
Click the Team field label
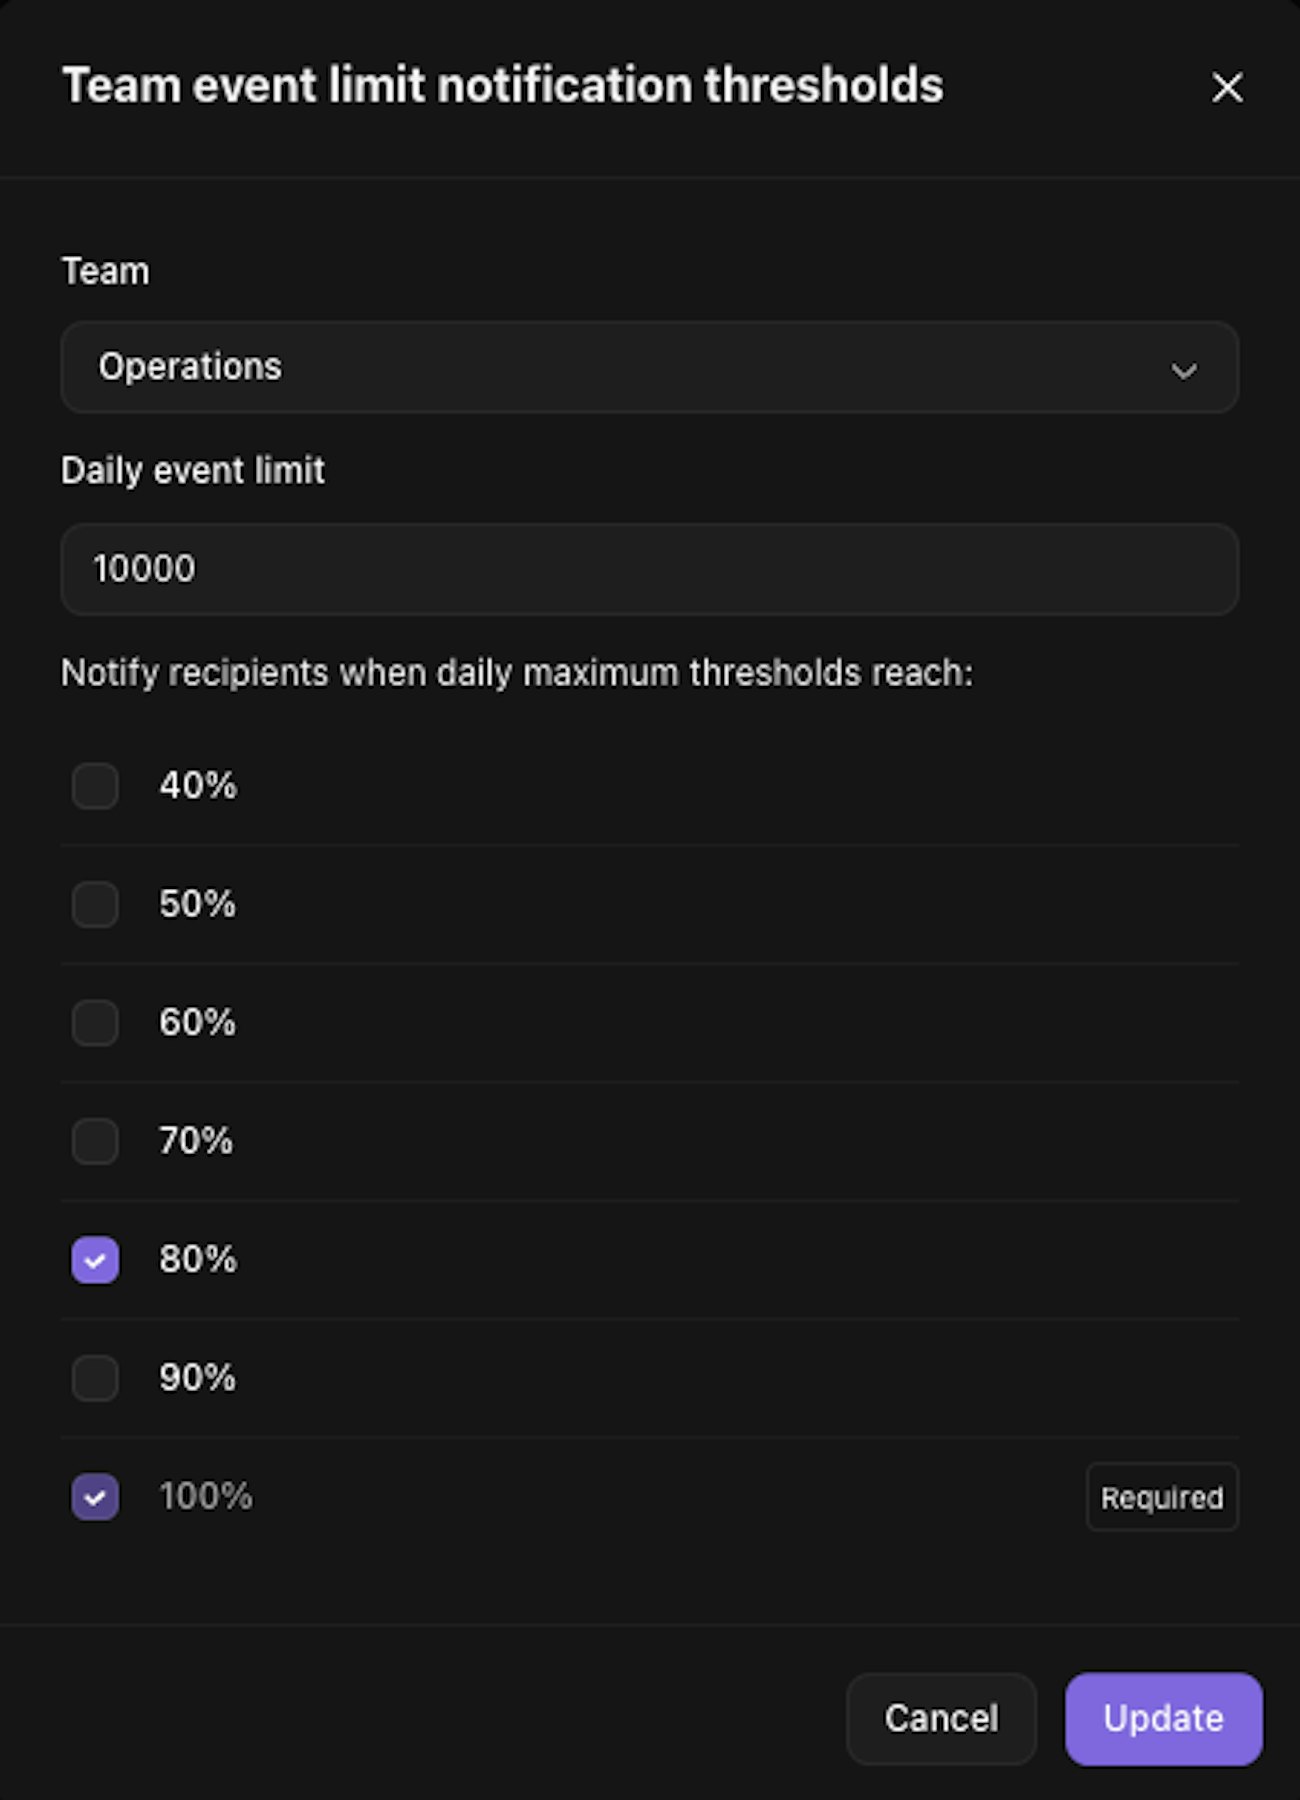(105, 271)
